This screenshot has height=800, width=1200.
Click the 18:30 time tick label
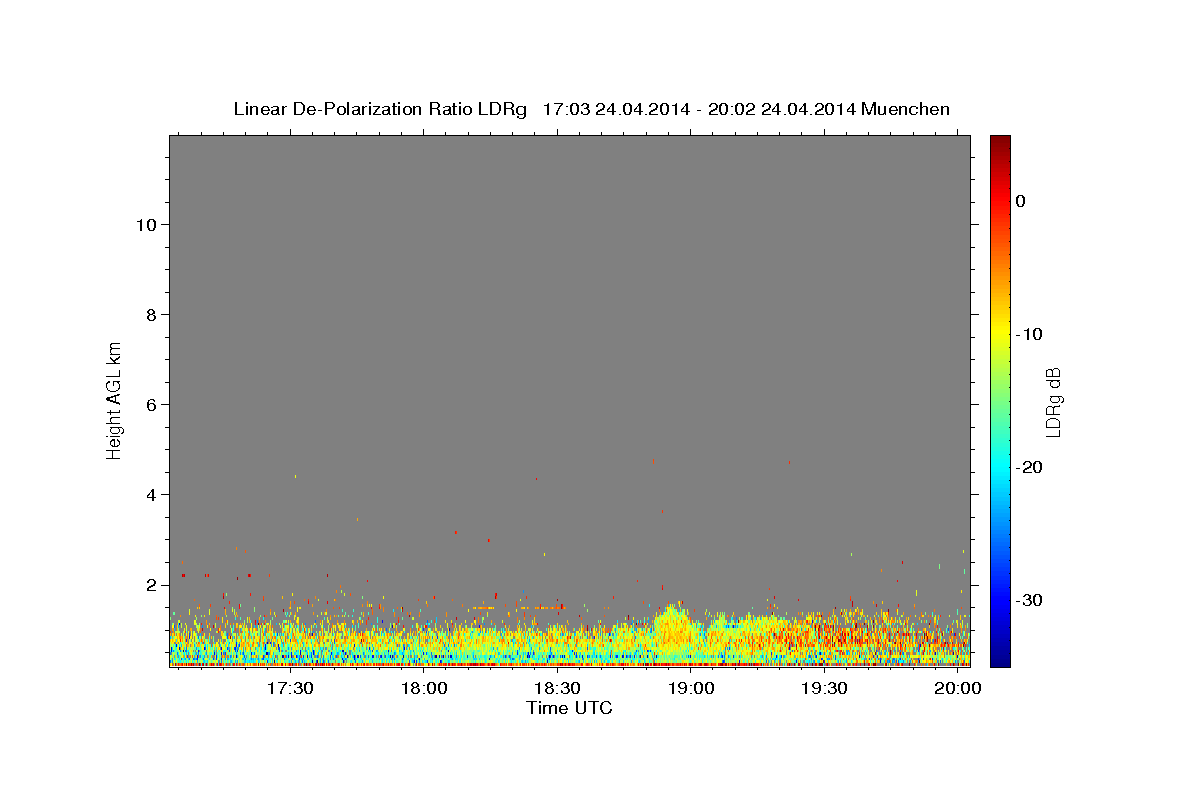558,689
